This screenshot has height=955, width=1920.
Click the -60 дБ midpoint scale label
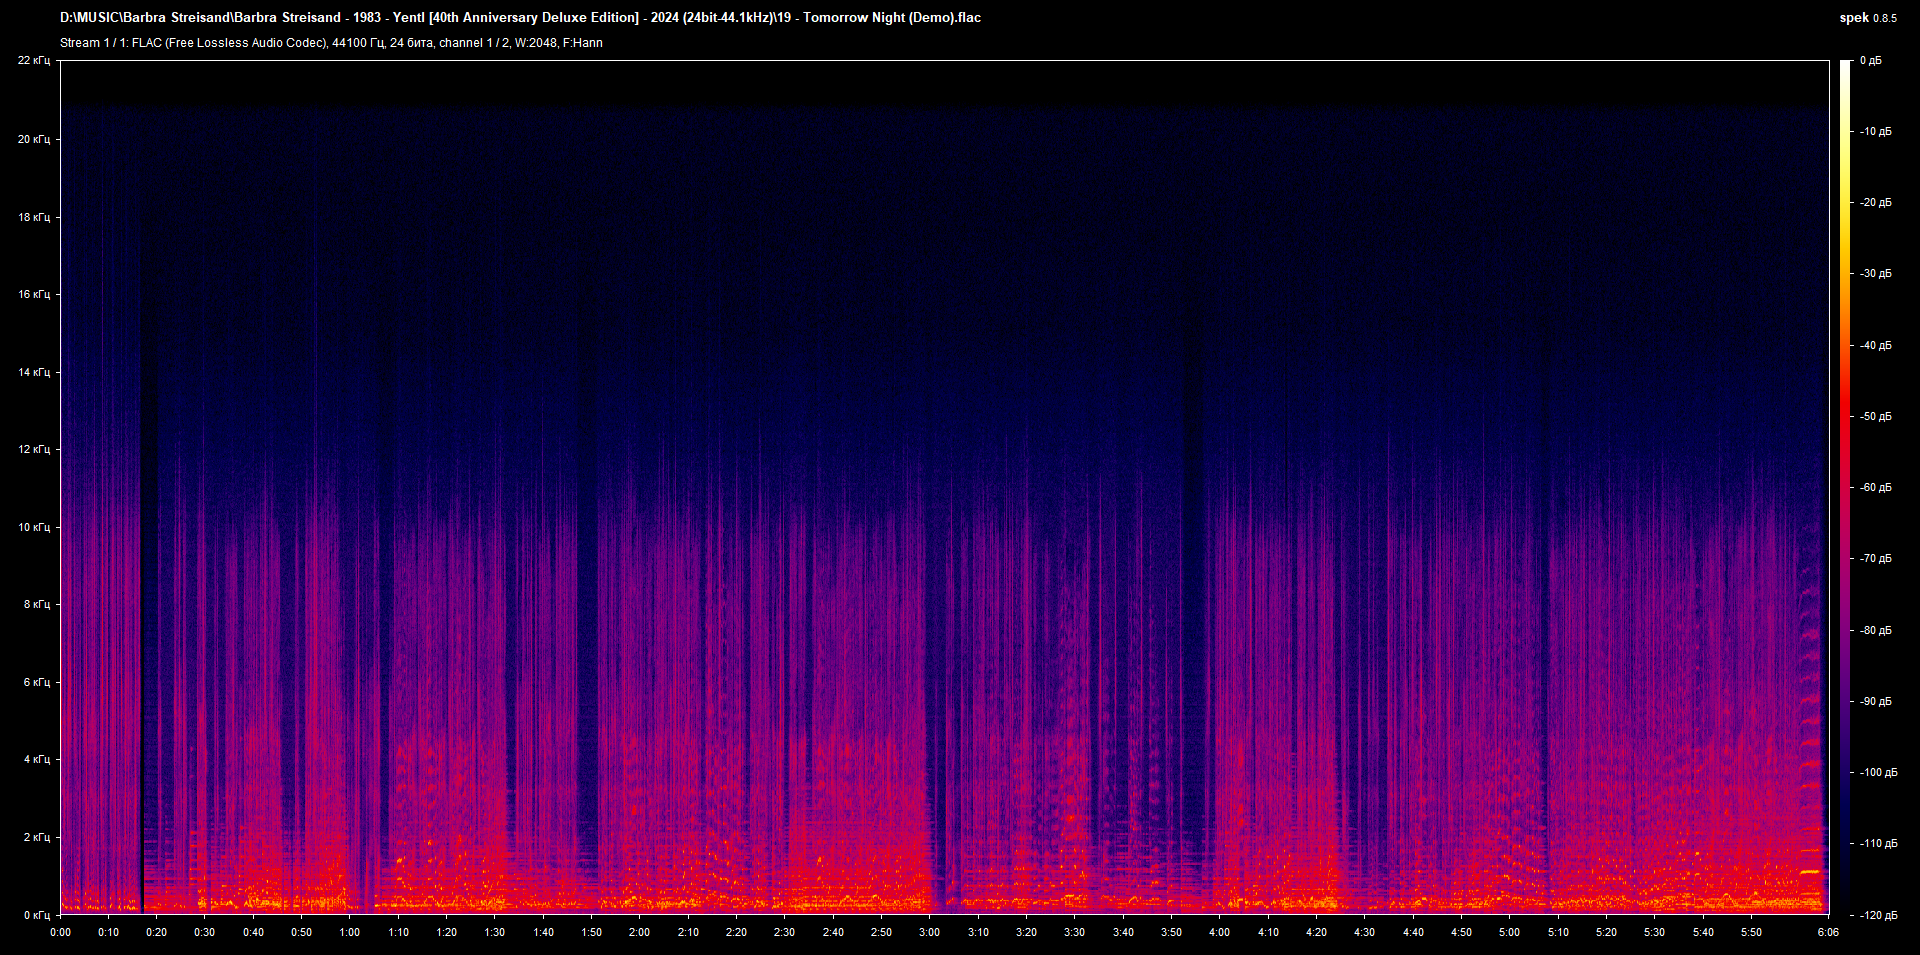click(1876, 487)
